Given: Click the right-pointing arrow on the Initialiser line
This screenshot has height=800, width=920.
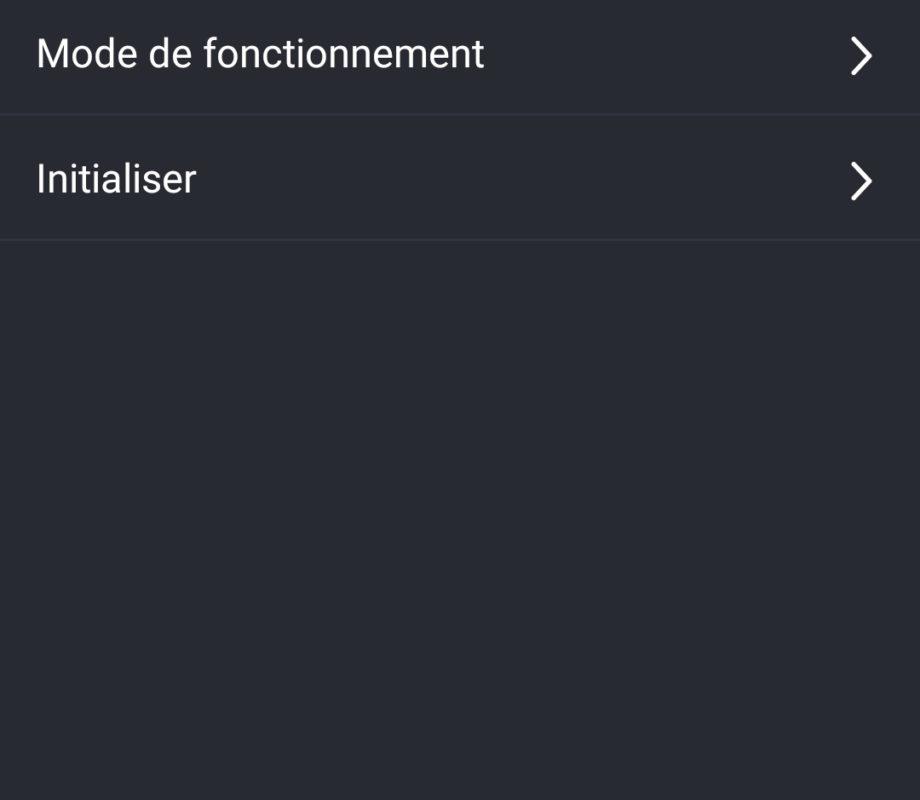Looking at the screenshot, I should (861, 181).
